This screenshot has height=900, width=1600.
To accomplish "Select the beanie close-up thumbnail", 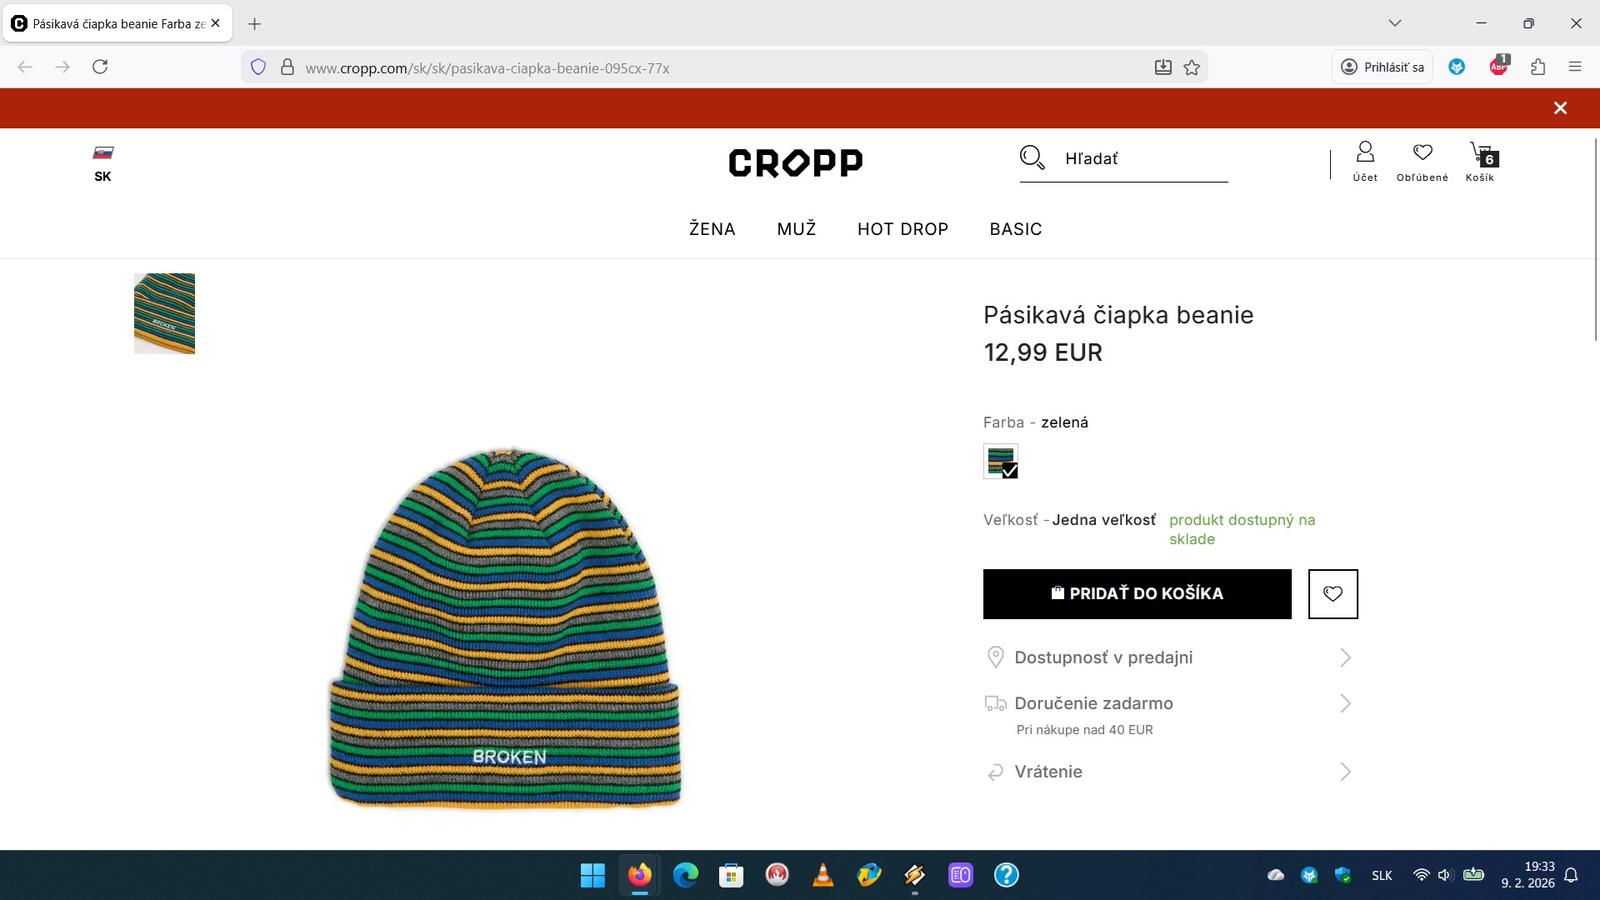I will 165,313.
